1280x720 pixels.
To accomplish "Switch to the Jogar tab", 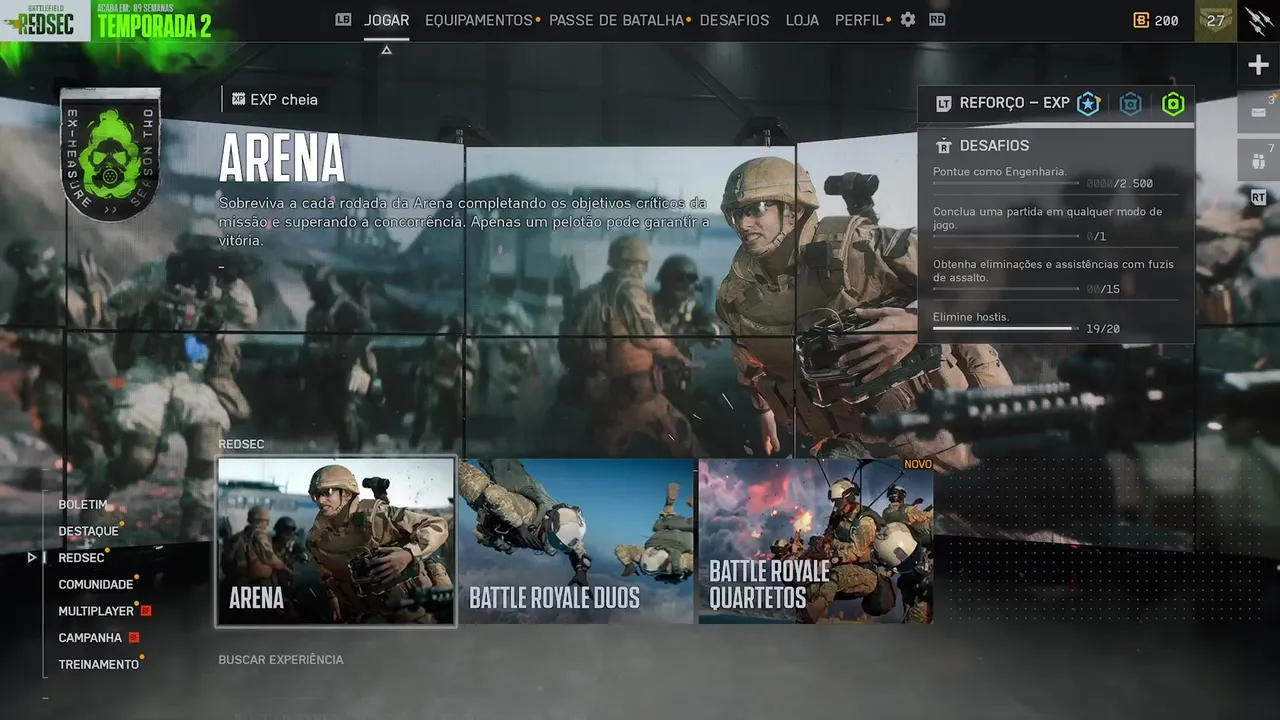I will (386, 20).
